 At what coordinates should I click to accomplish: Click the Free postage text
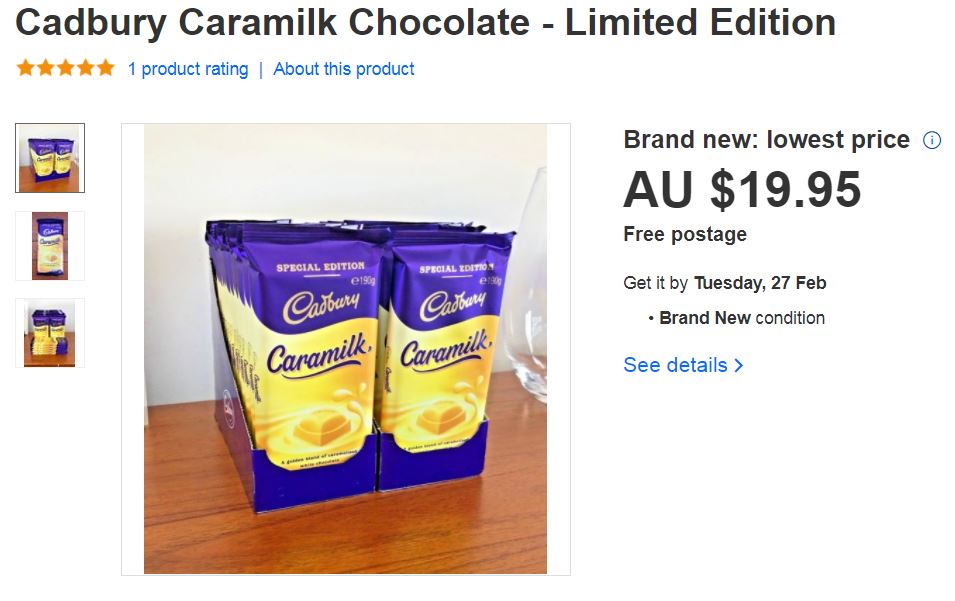click(685, 234)
